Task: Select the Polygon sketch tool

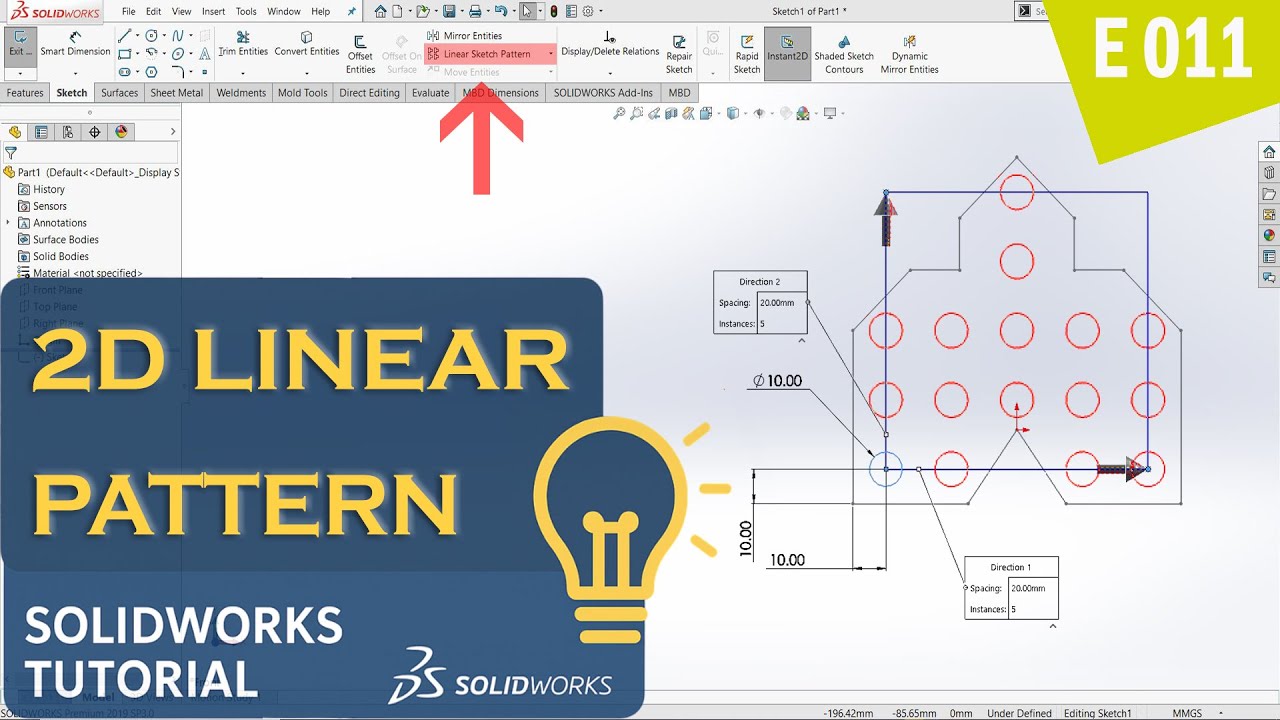Action: coord(151,72)
